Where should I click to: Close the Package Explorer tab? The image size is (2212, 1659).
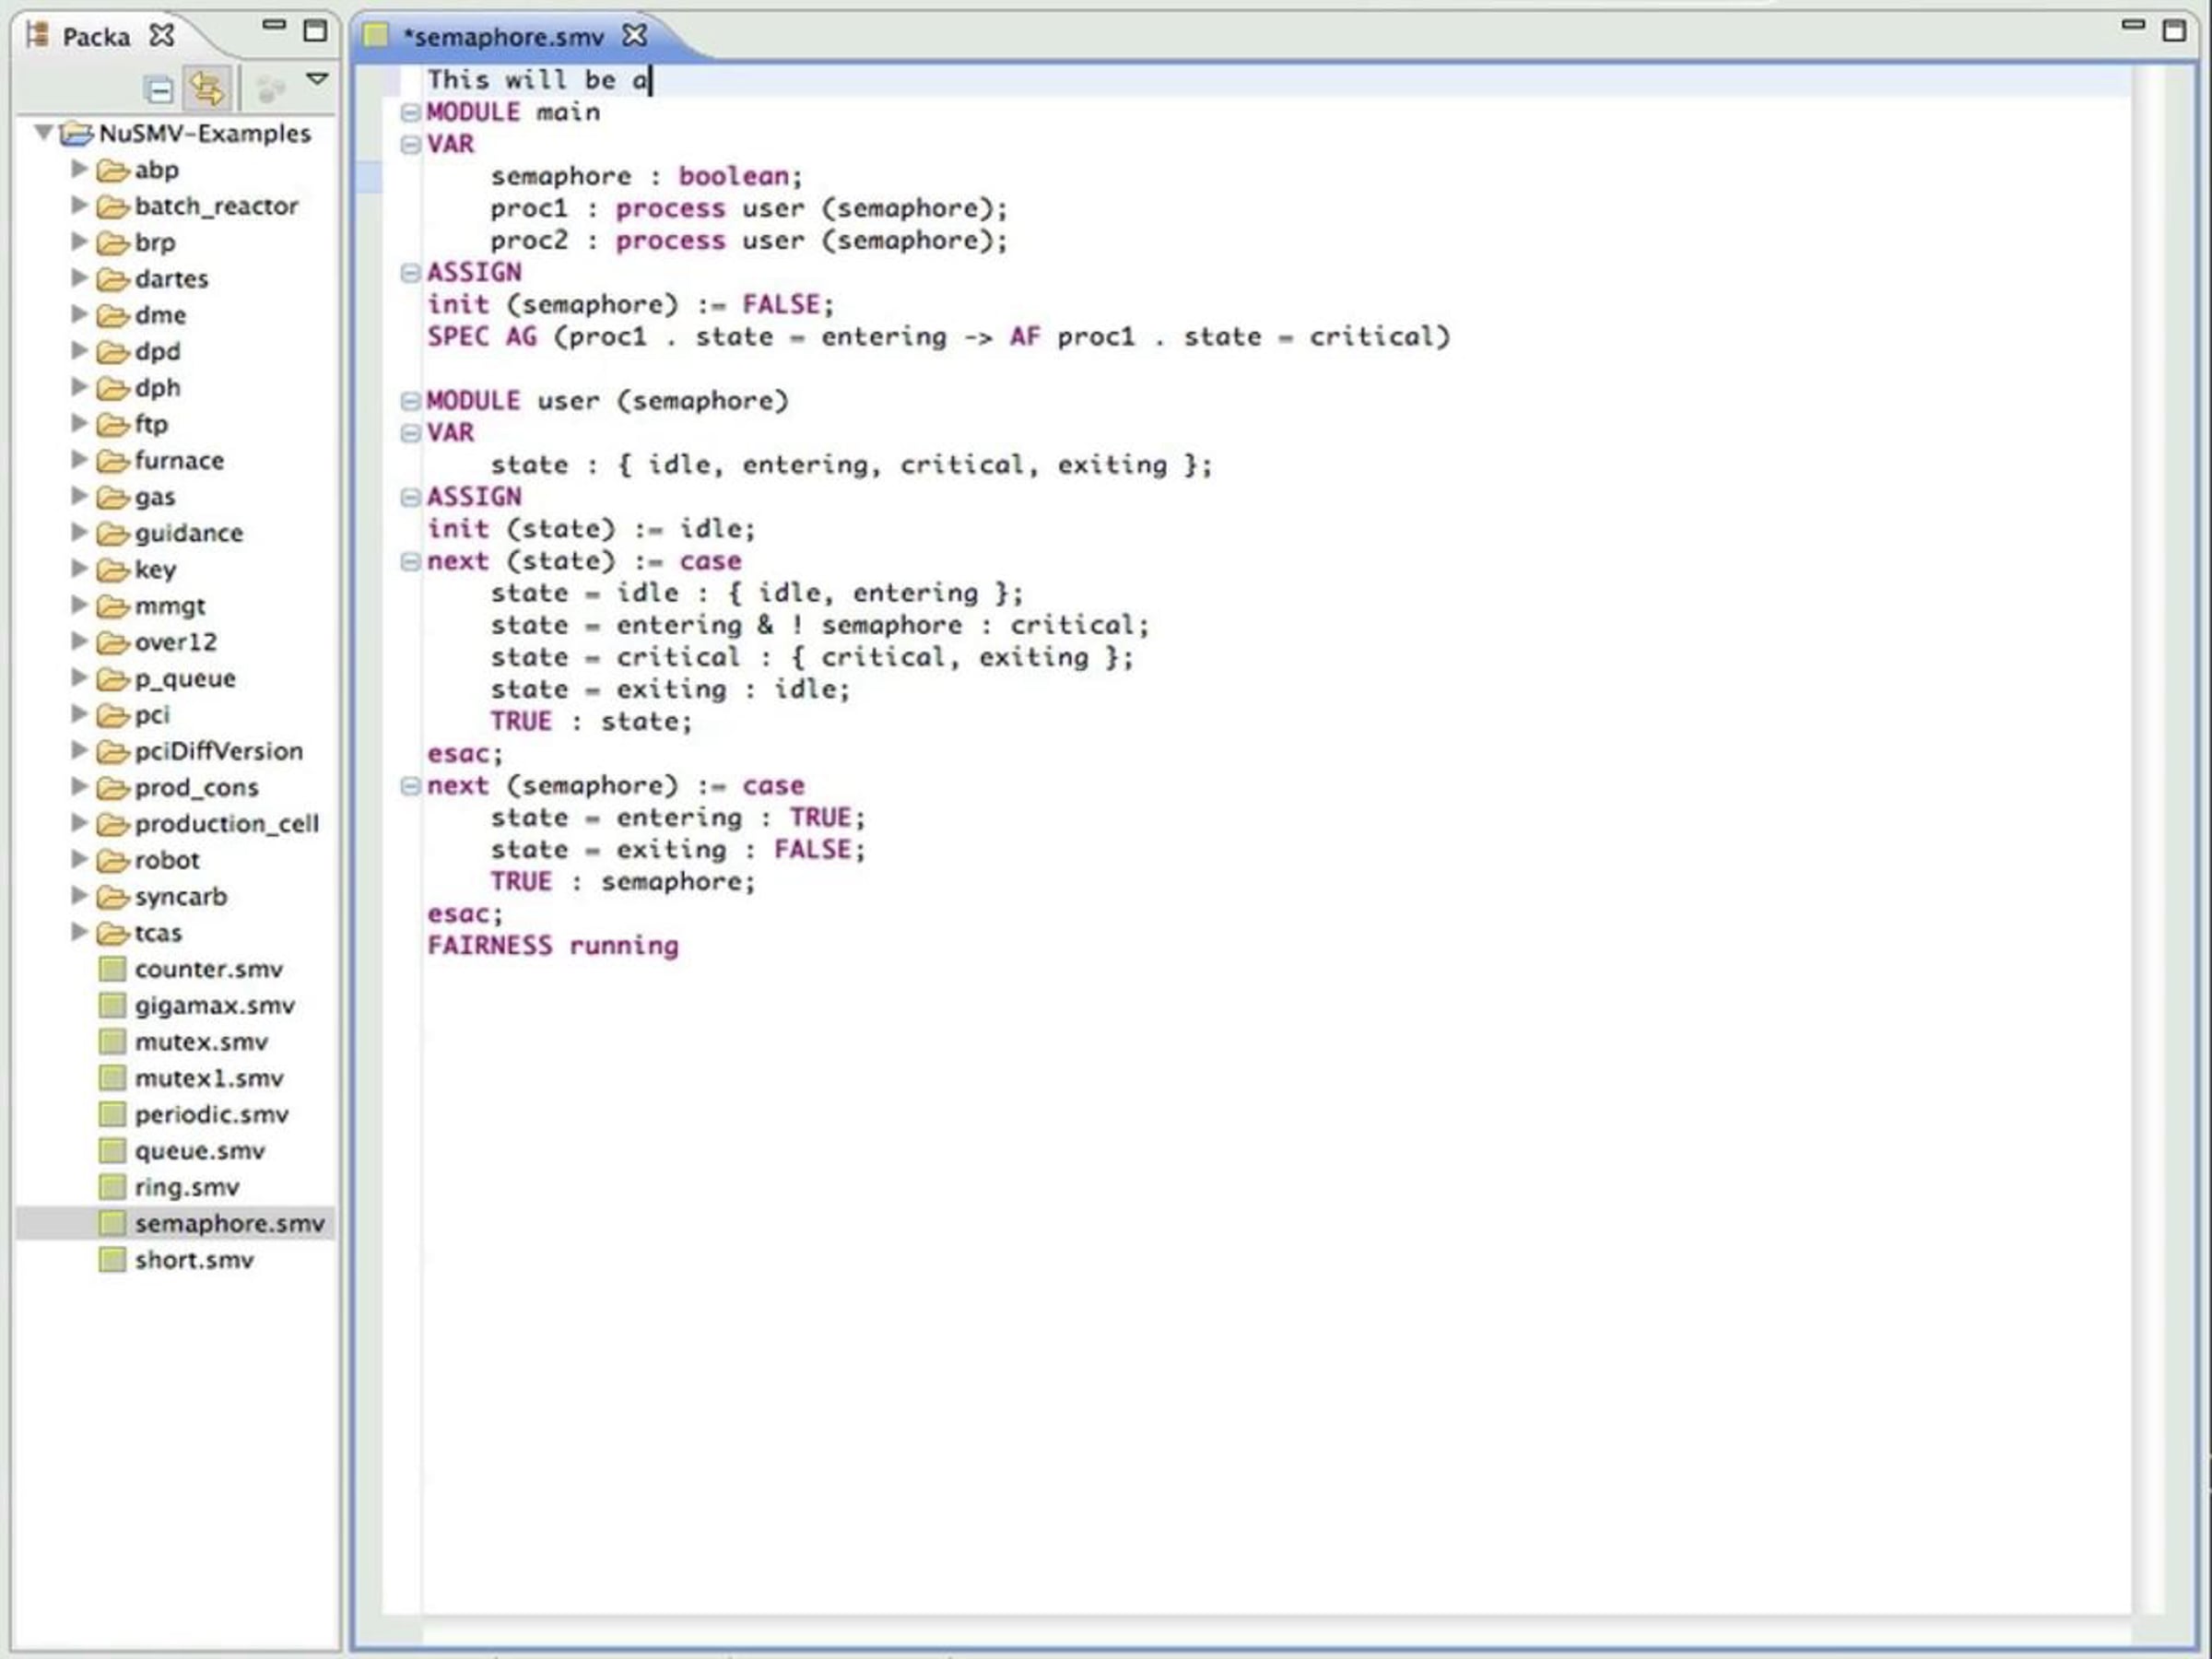point(162,36)
